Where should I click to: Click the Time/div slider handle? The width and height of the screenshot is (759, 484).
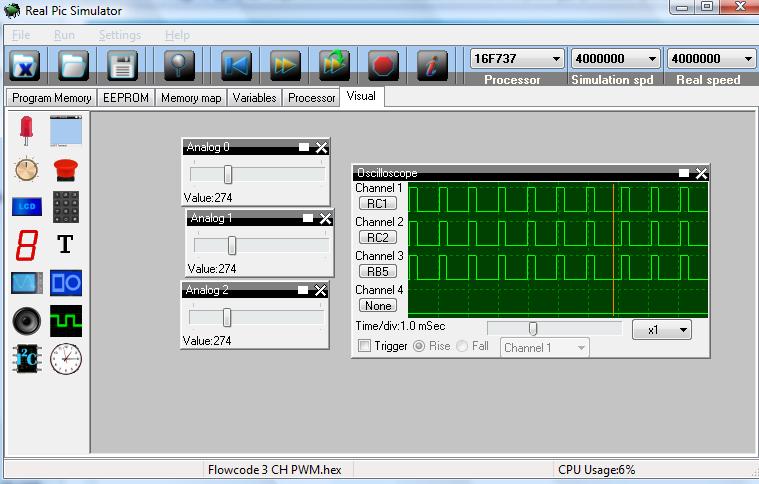point(532,329)
